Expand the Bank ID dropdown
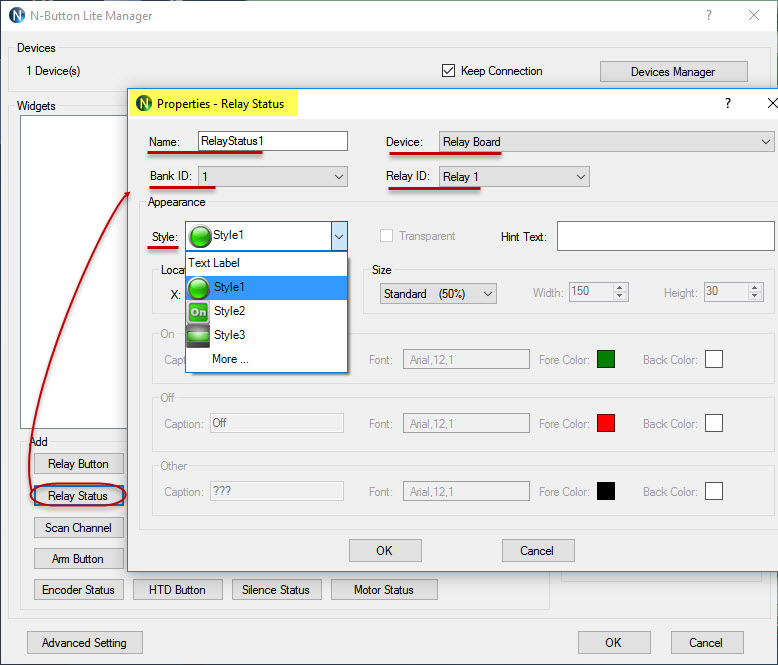Viewport: 778px width, 665px height. pos(273,176)
